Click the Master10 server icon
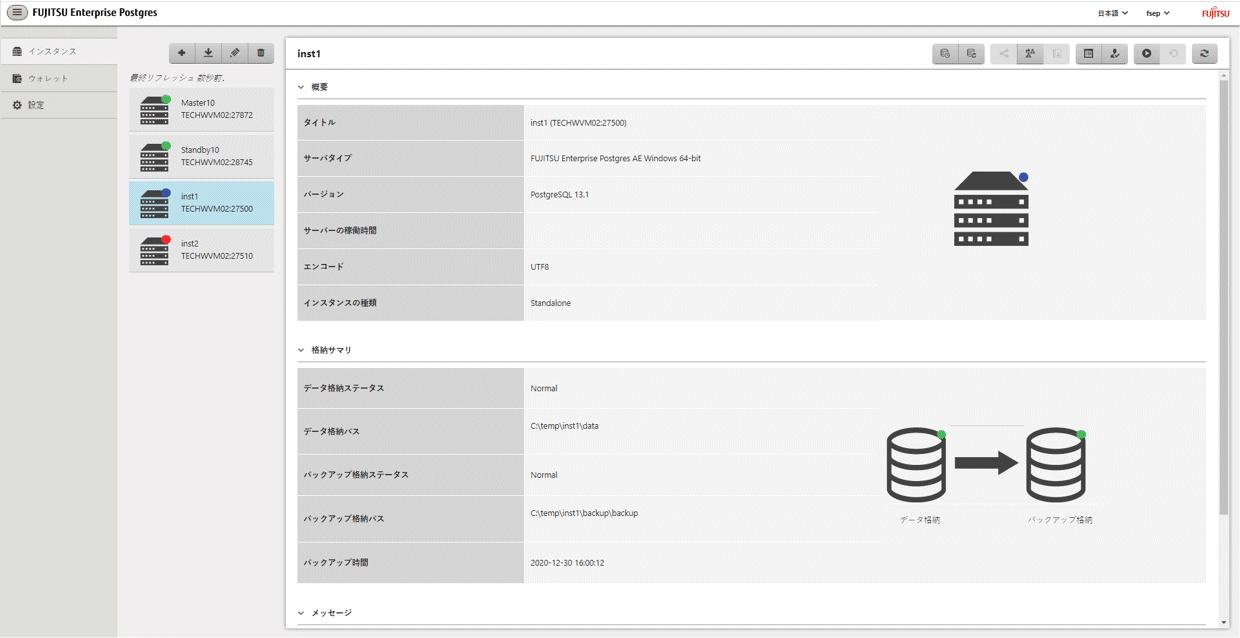1240x638 pixels. click(155, 109)
